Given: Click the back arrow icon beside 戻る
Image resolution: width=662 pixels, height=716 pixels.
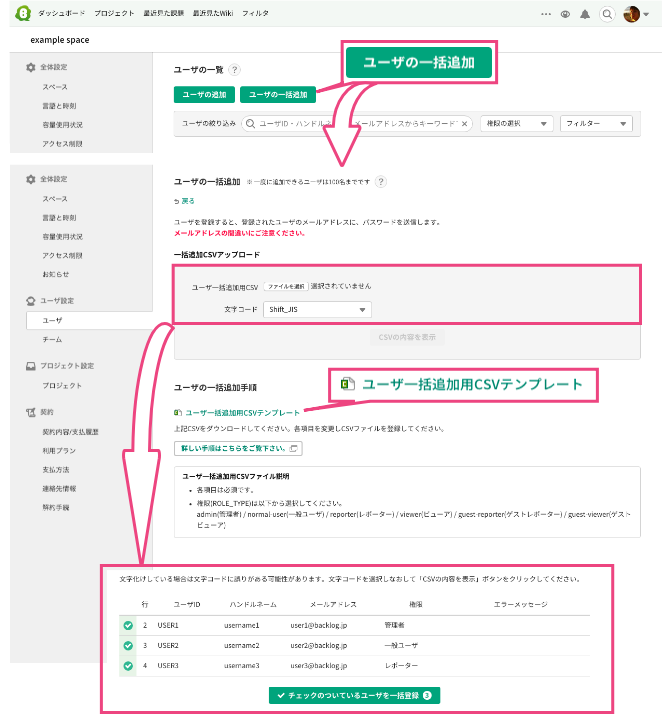Looking at the screenshot, I should click(177, 201).
